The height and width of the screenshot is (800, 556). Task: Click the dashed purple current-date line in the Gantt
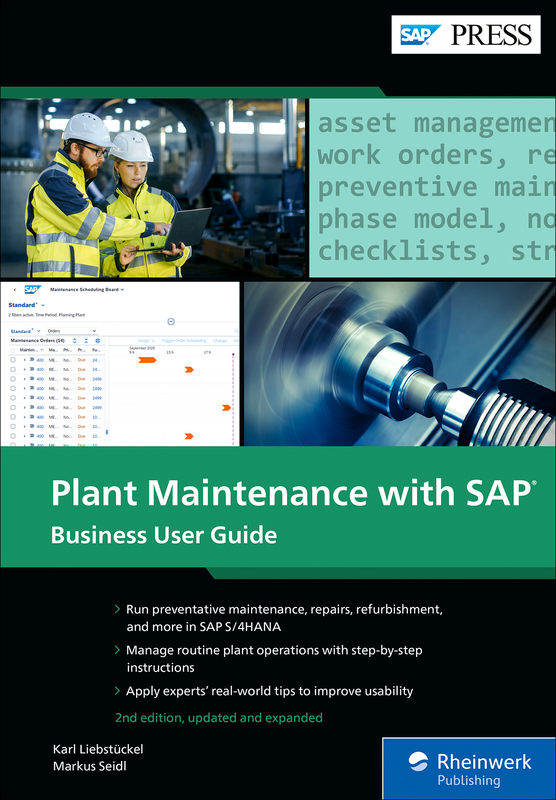point(233,398)
